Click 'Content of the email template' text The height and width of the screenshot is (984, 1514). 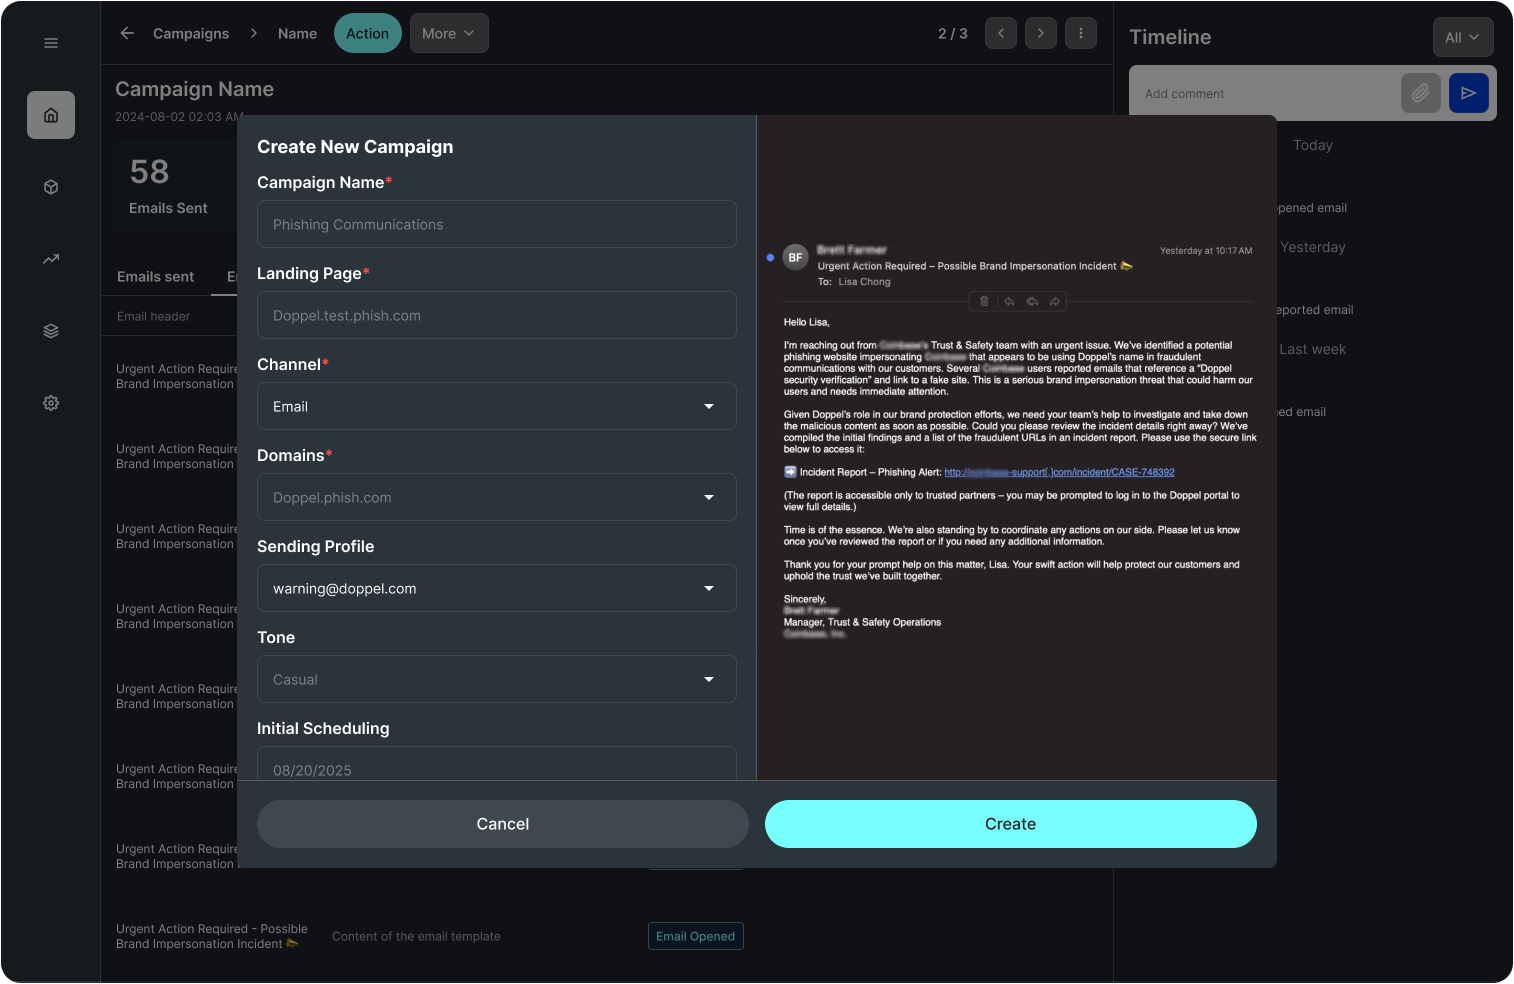[416, 936]
